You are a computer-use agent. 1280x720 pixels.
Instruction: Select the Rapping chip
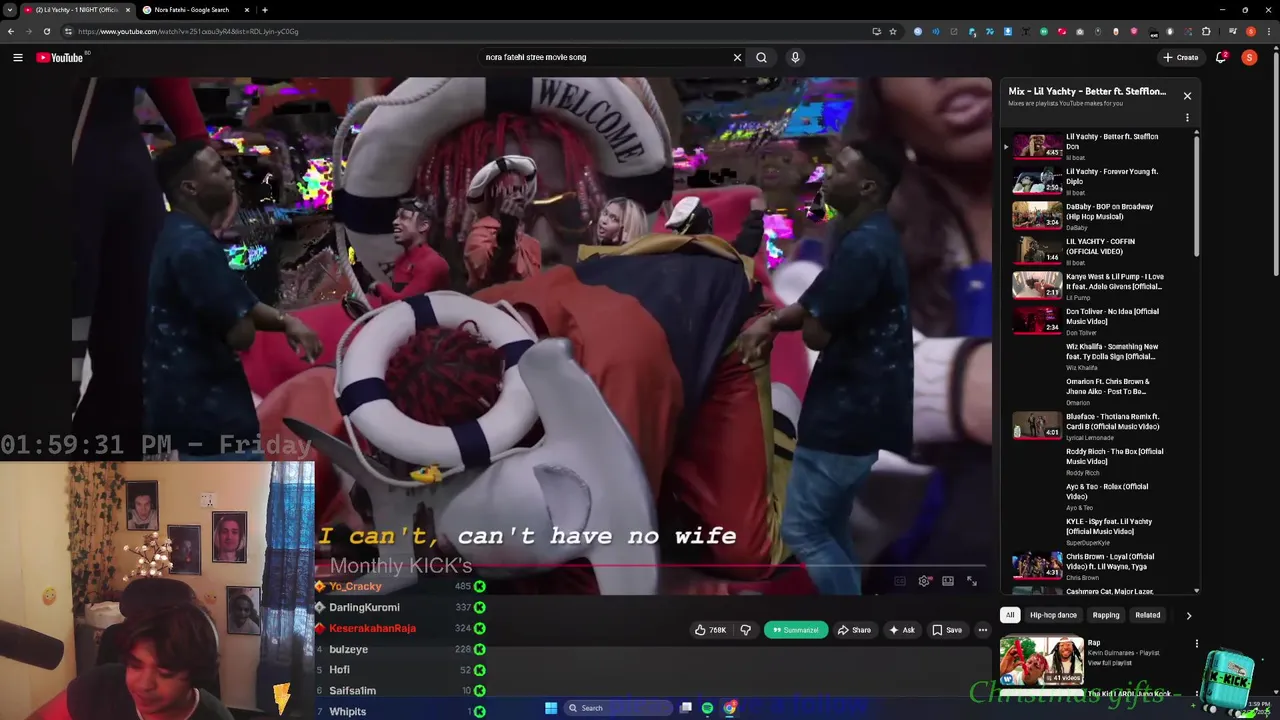point(1106,615)
